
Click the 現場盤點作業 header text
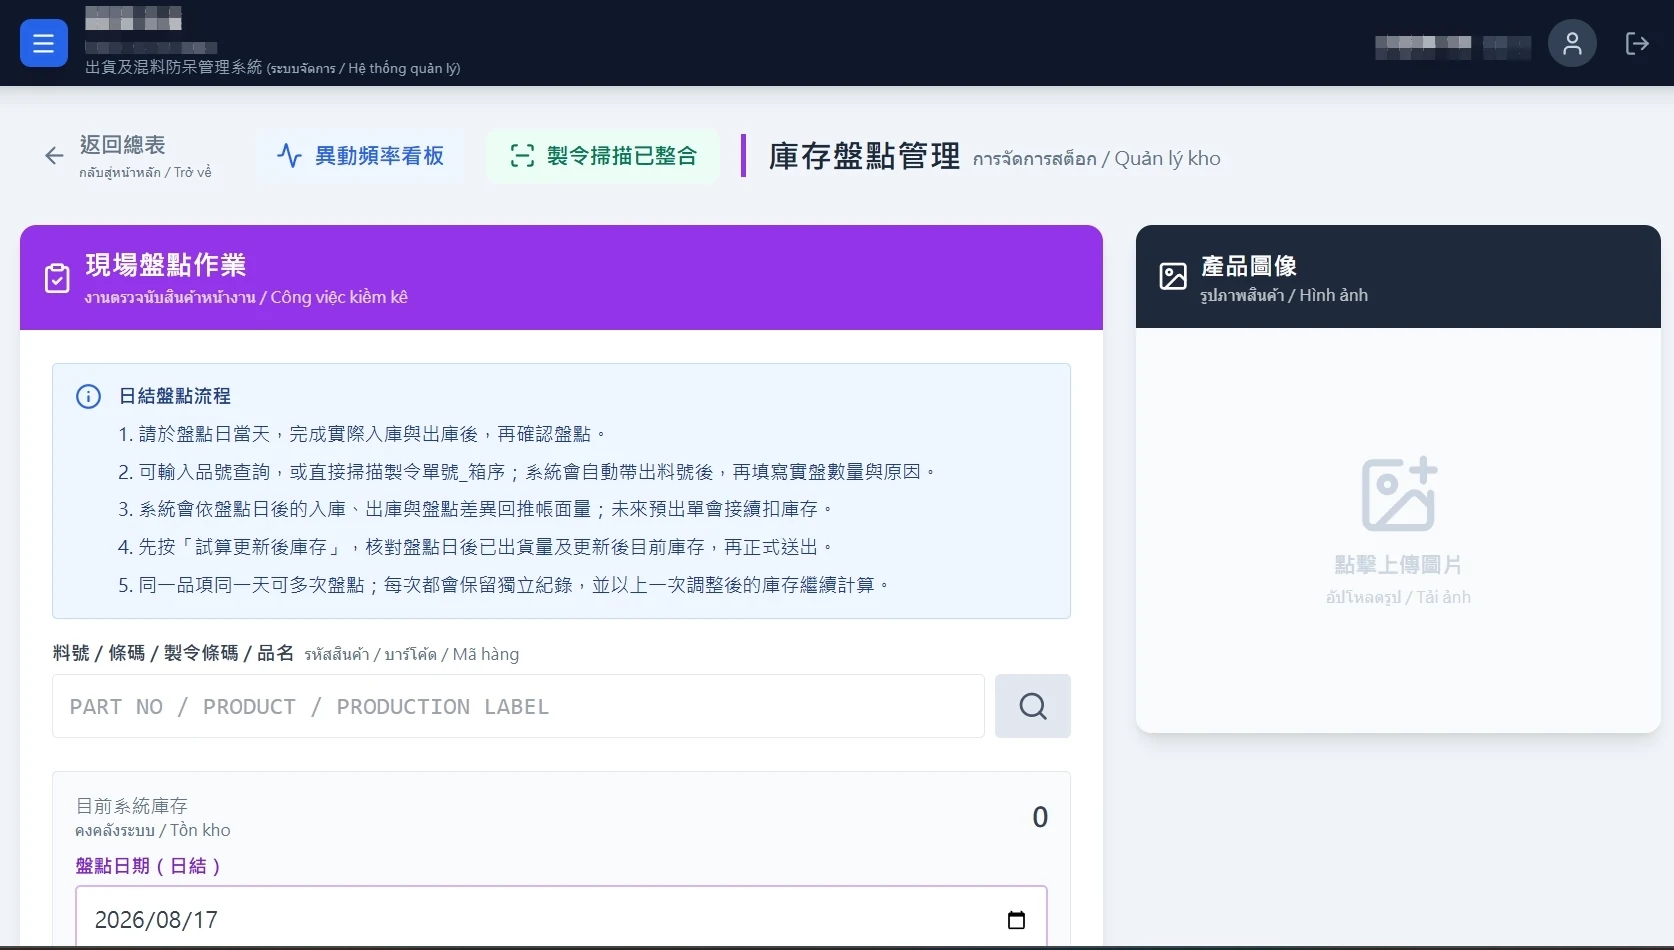click(166, 265)
